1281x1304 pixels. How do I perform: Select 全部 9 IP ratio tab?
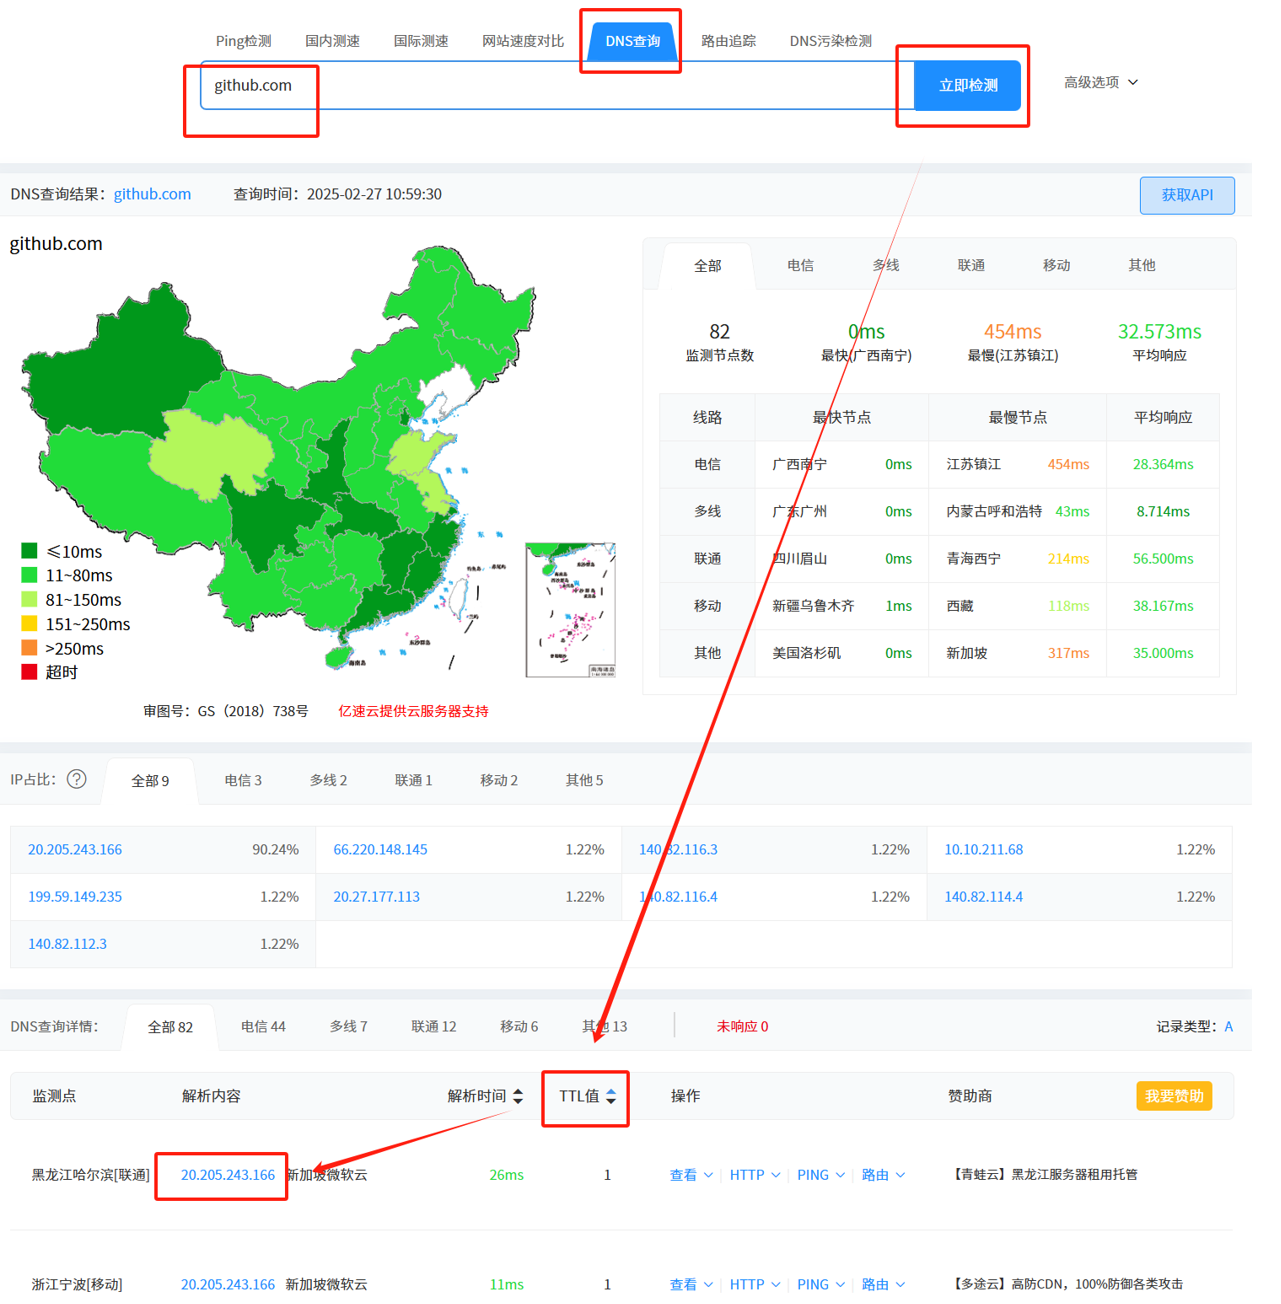coord(150,780)
